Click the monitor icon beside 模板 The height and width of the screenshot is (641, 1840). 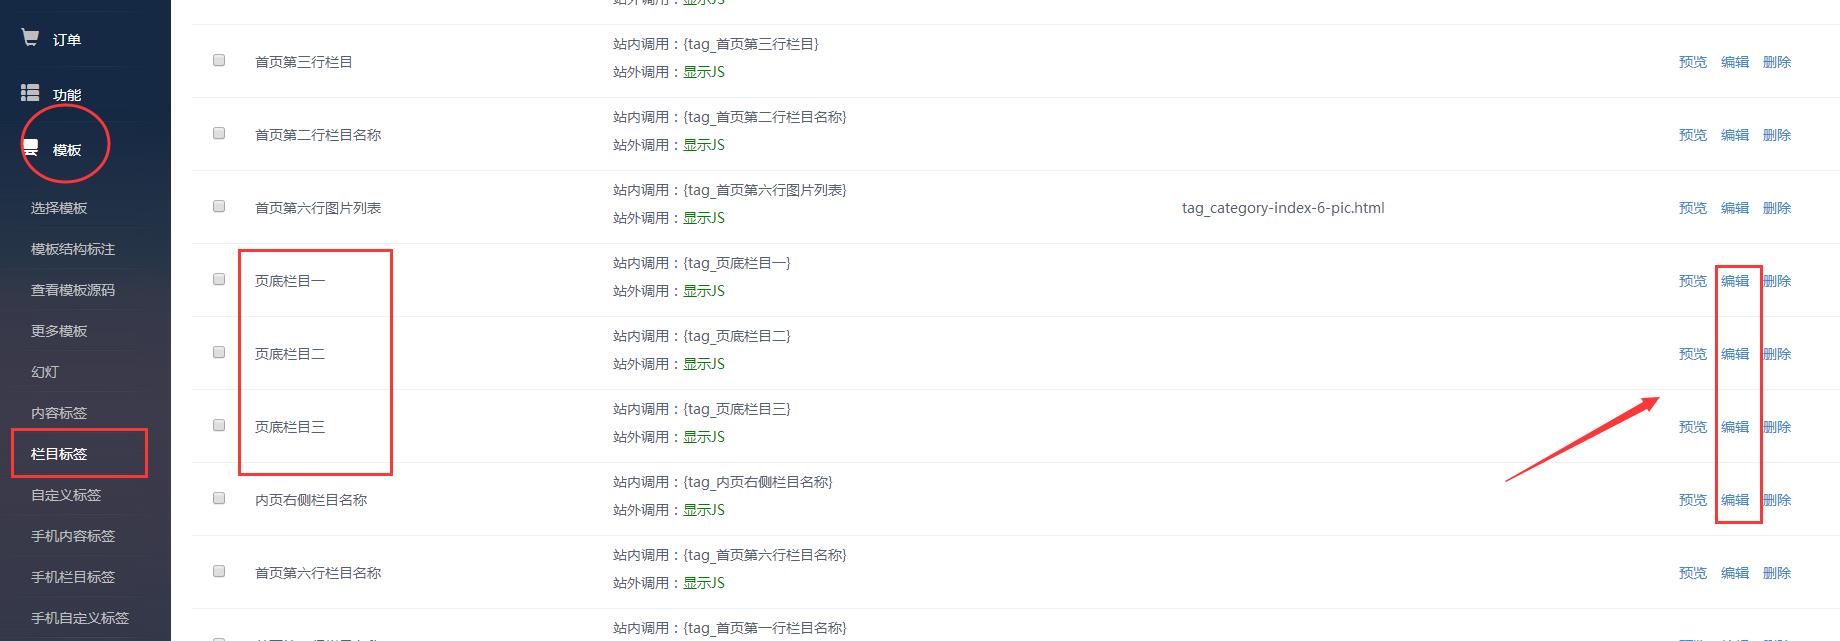click(31, 149)
